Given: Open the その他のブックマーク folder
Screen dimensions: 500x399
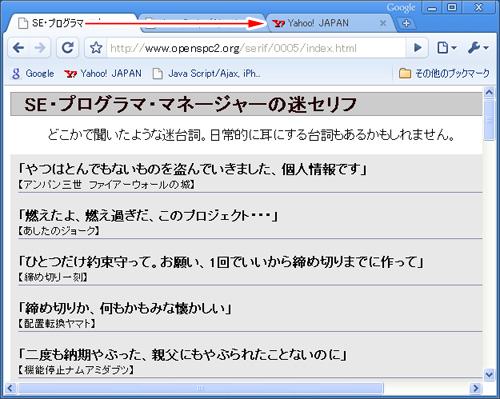Looking at the screenshot, I should coord(444,73).
